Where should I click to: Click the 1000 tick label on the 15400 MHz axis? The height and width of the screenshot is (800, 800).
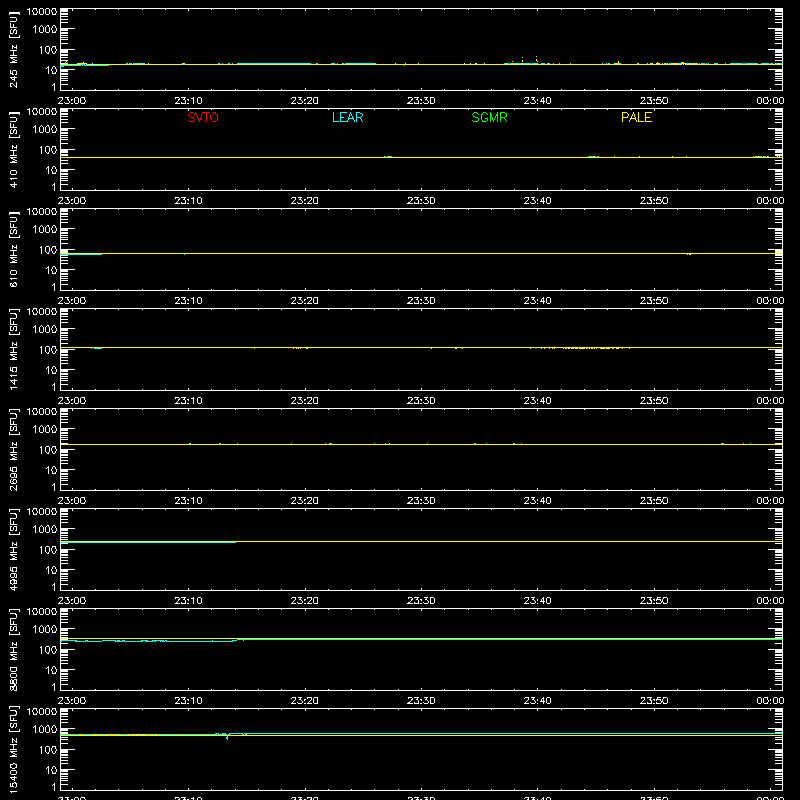(x=45, y=730)
